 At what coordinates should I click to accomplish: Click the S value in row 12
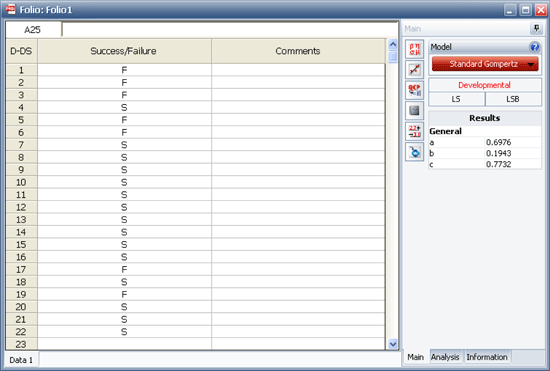pyautogui.click(x=124, y=207)
